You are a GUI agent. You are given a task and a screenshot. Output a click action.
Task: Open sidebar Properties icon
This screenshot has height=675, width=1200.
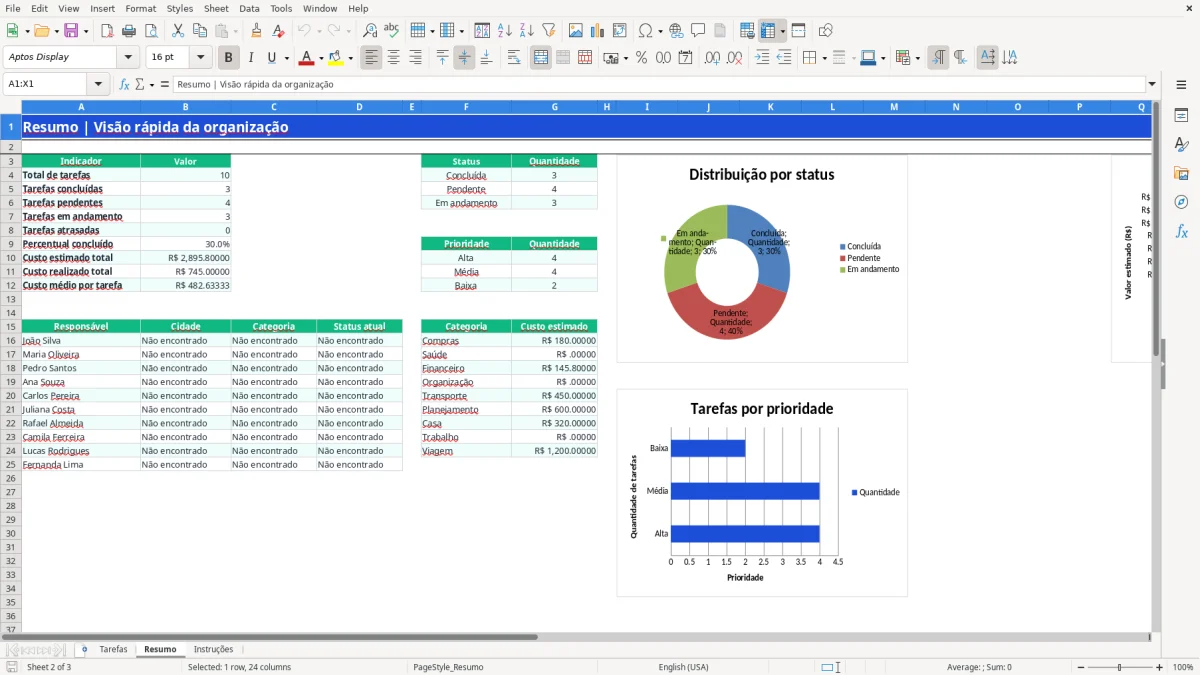coord(1181,115)
